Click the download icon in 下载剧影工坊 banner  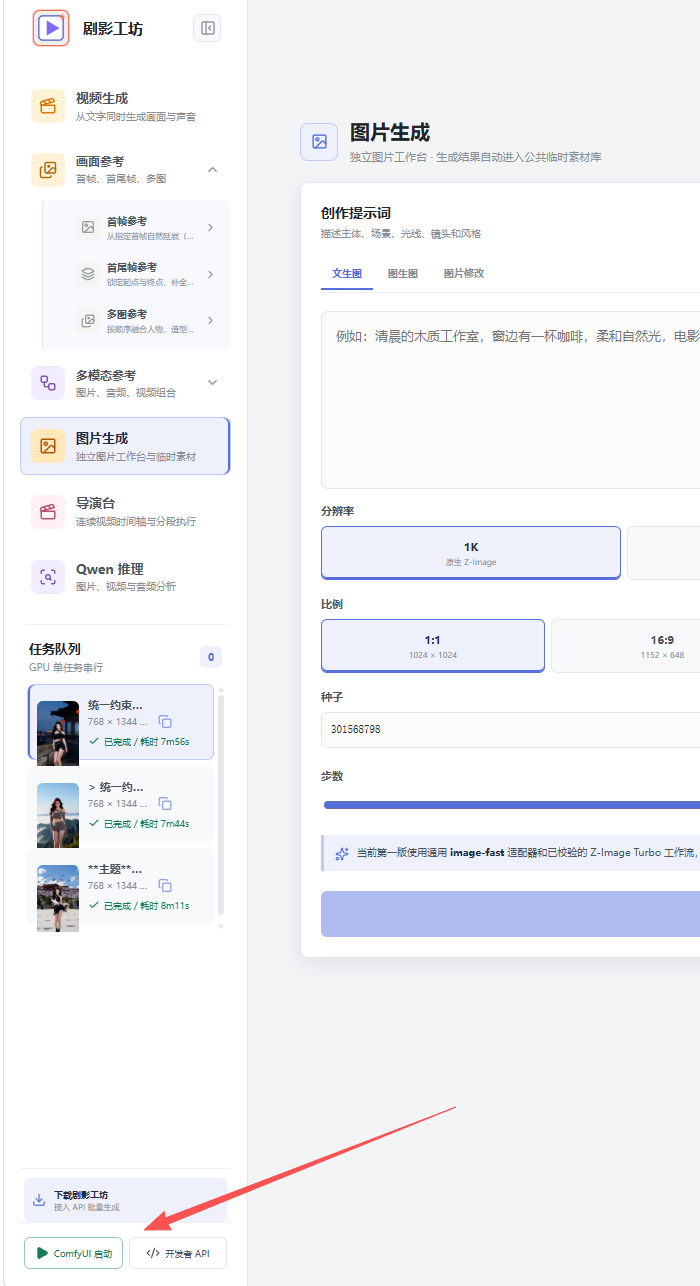pos(39,1200)
